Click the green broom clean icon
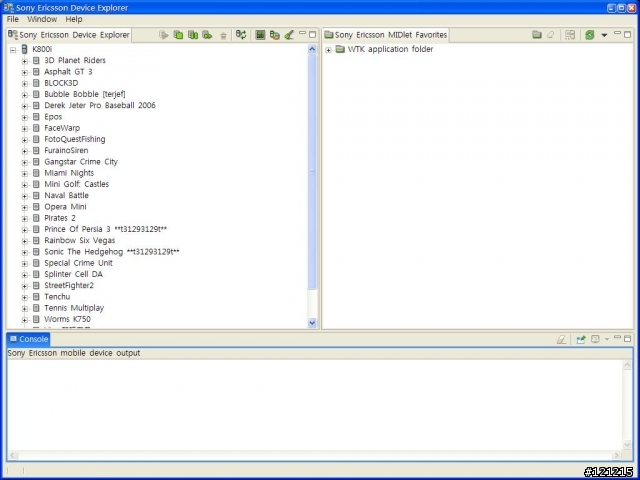Image resolution: width=640 pixels, height=480 pixels. point(289,35)
